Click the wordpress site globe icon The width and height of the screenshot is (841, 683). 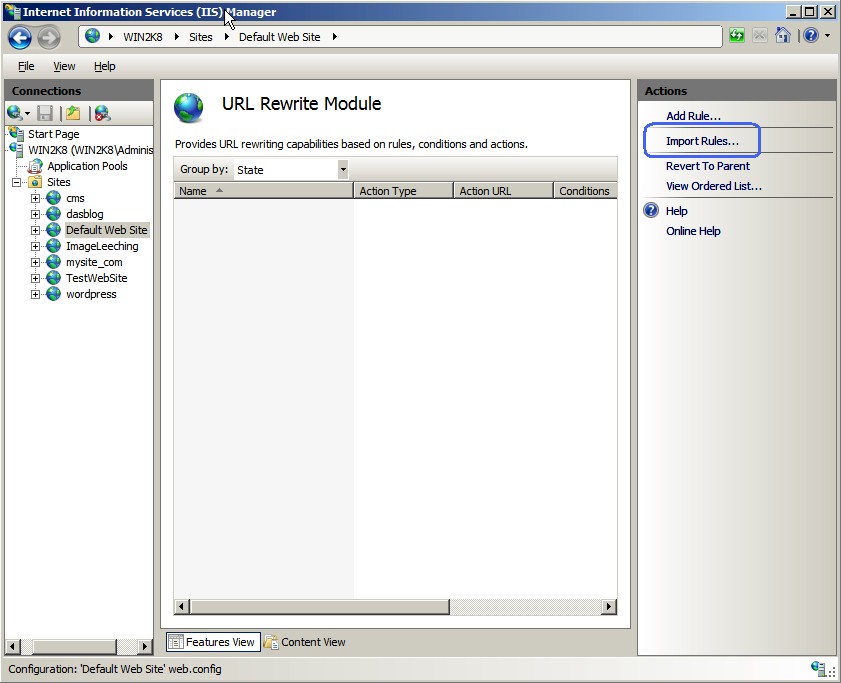(53, 294)
